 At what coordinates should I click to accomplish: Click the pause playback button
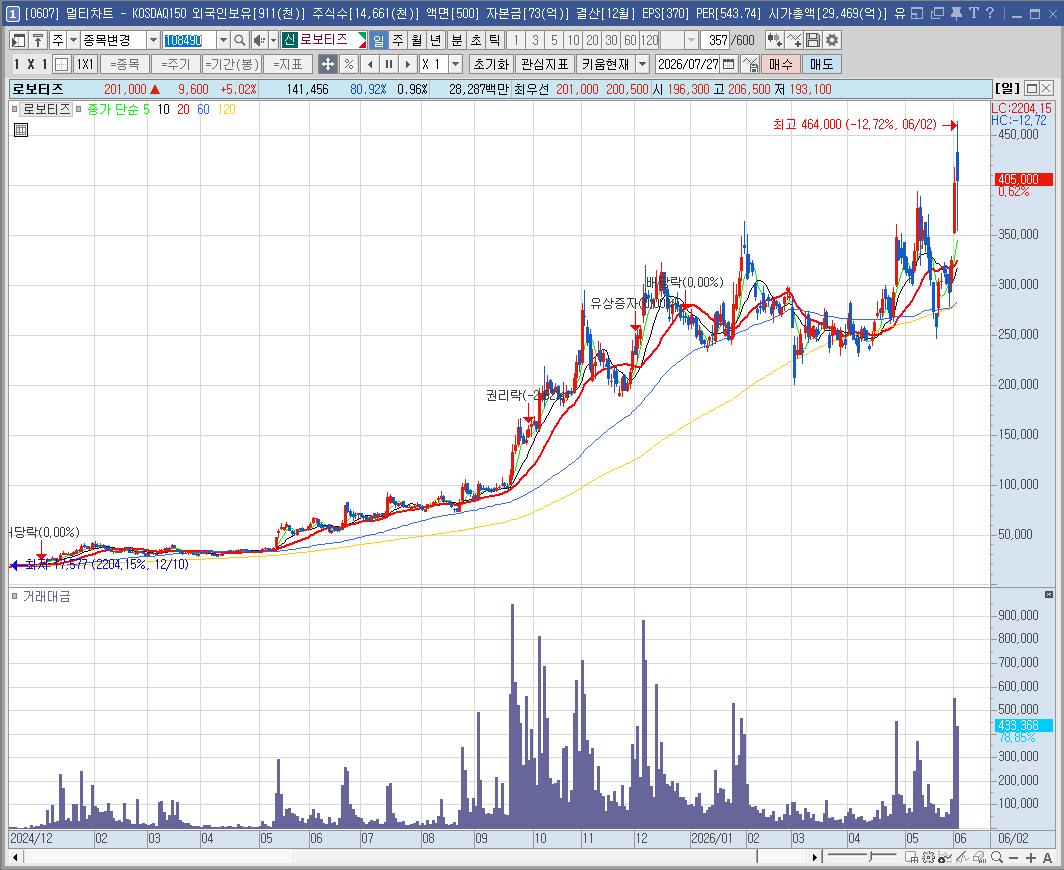coord(389,64)
